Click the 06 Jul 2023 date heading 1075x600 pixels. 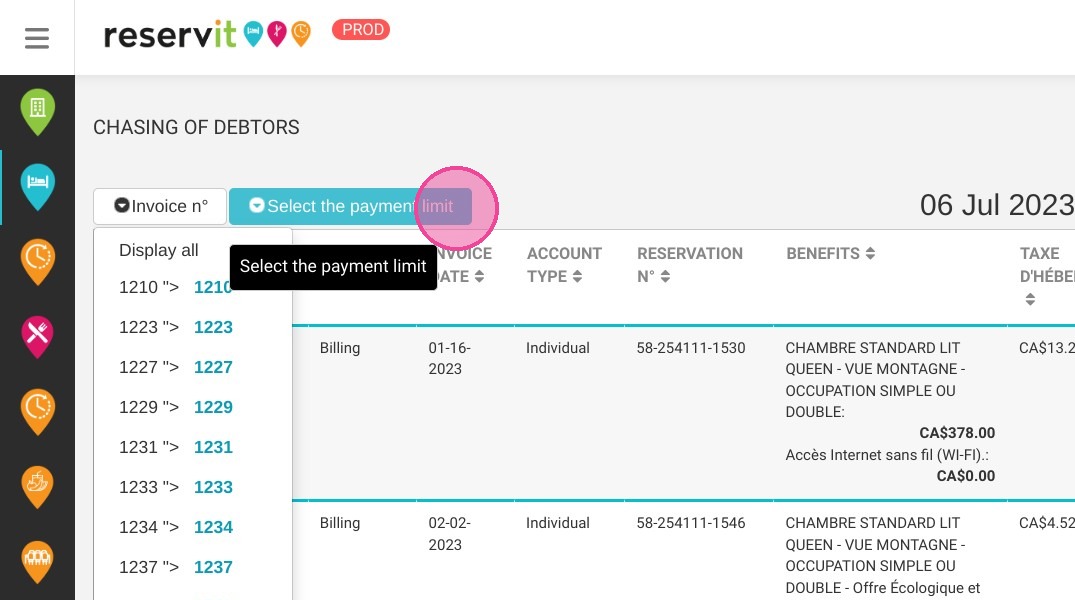point(997,205)
